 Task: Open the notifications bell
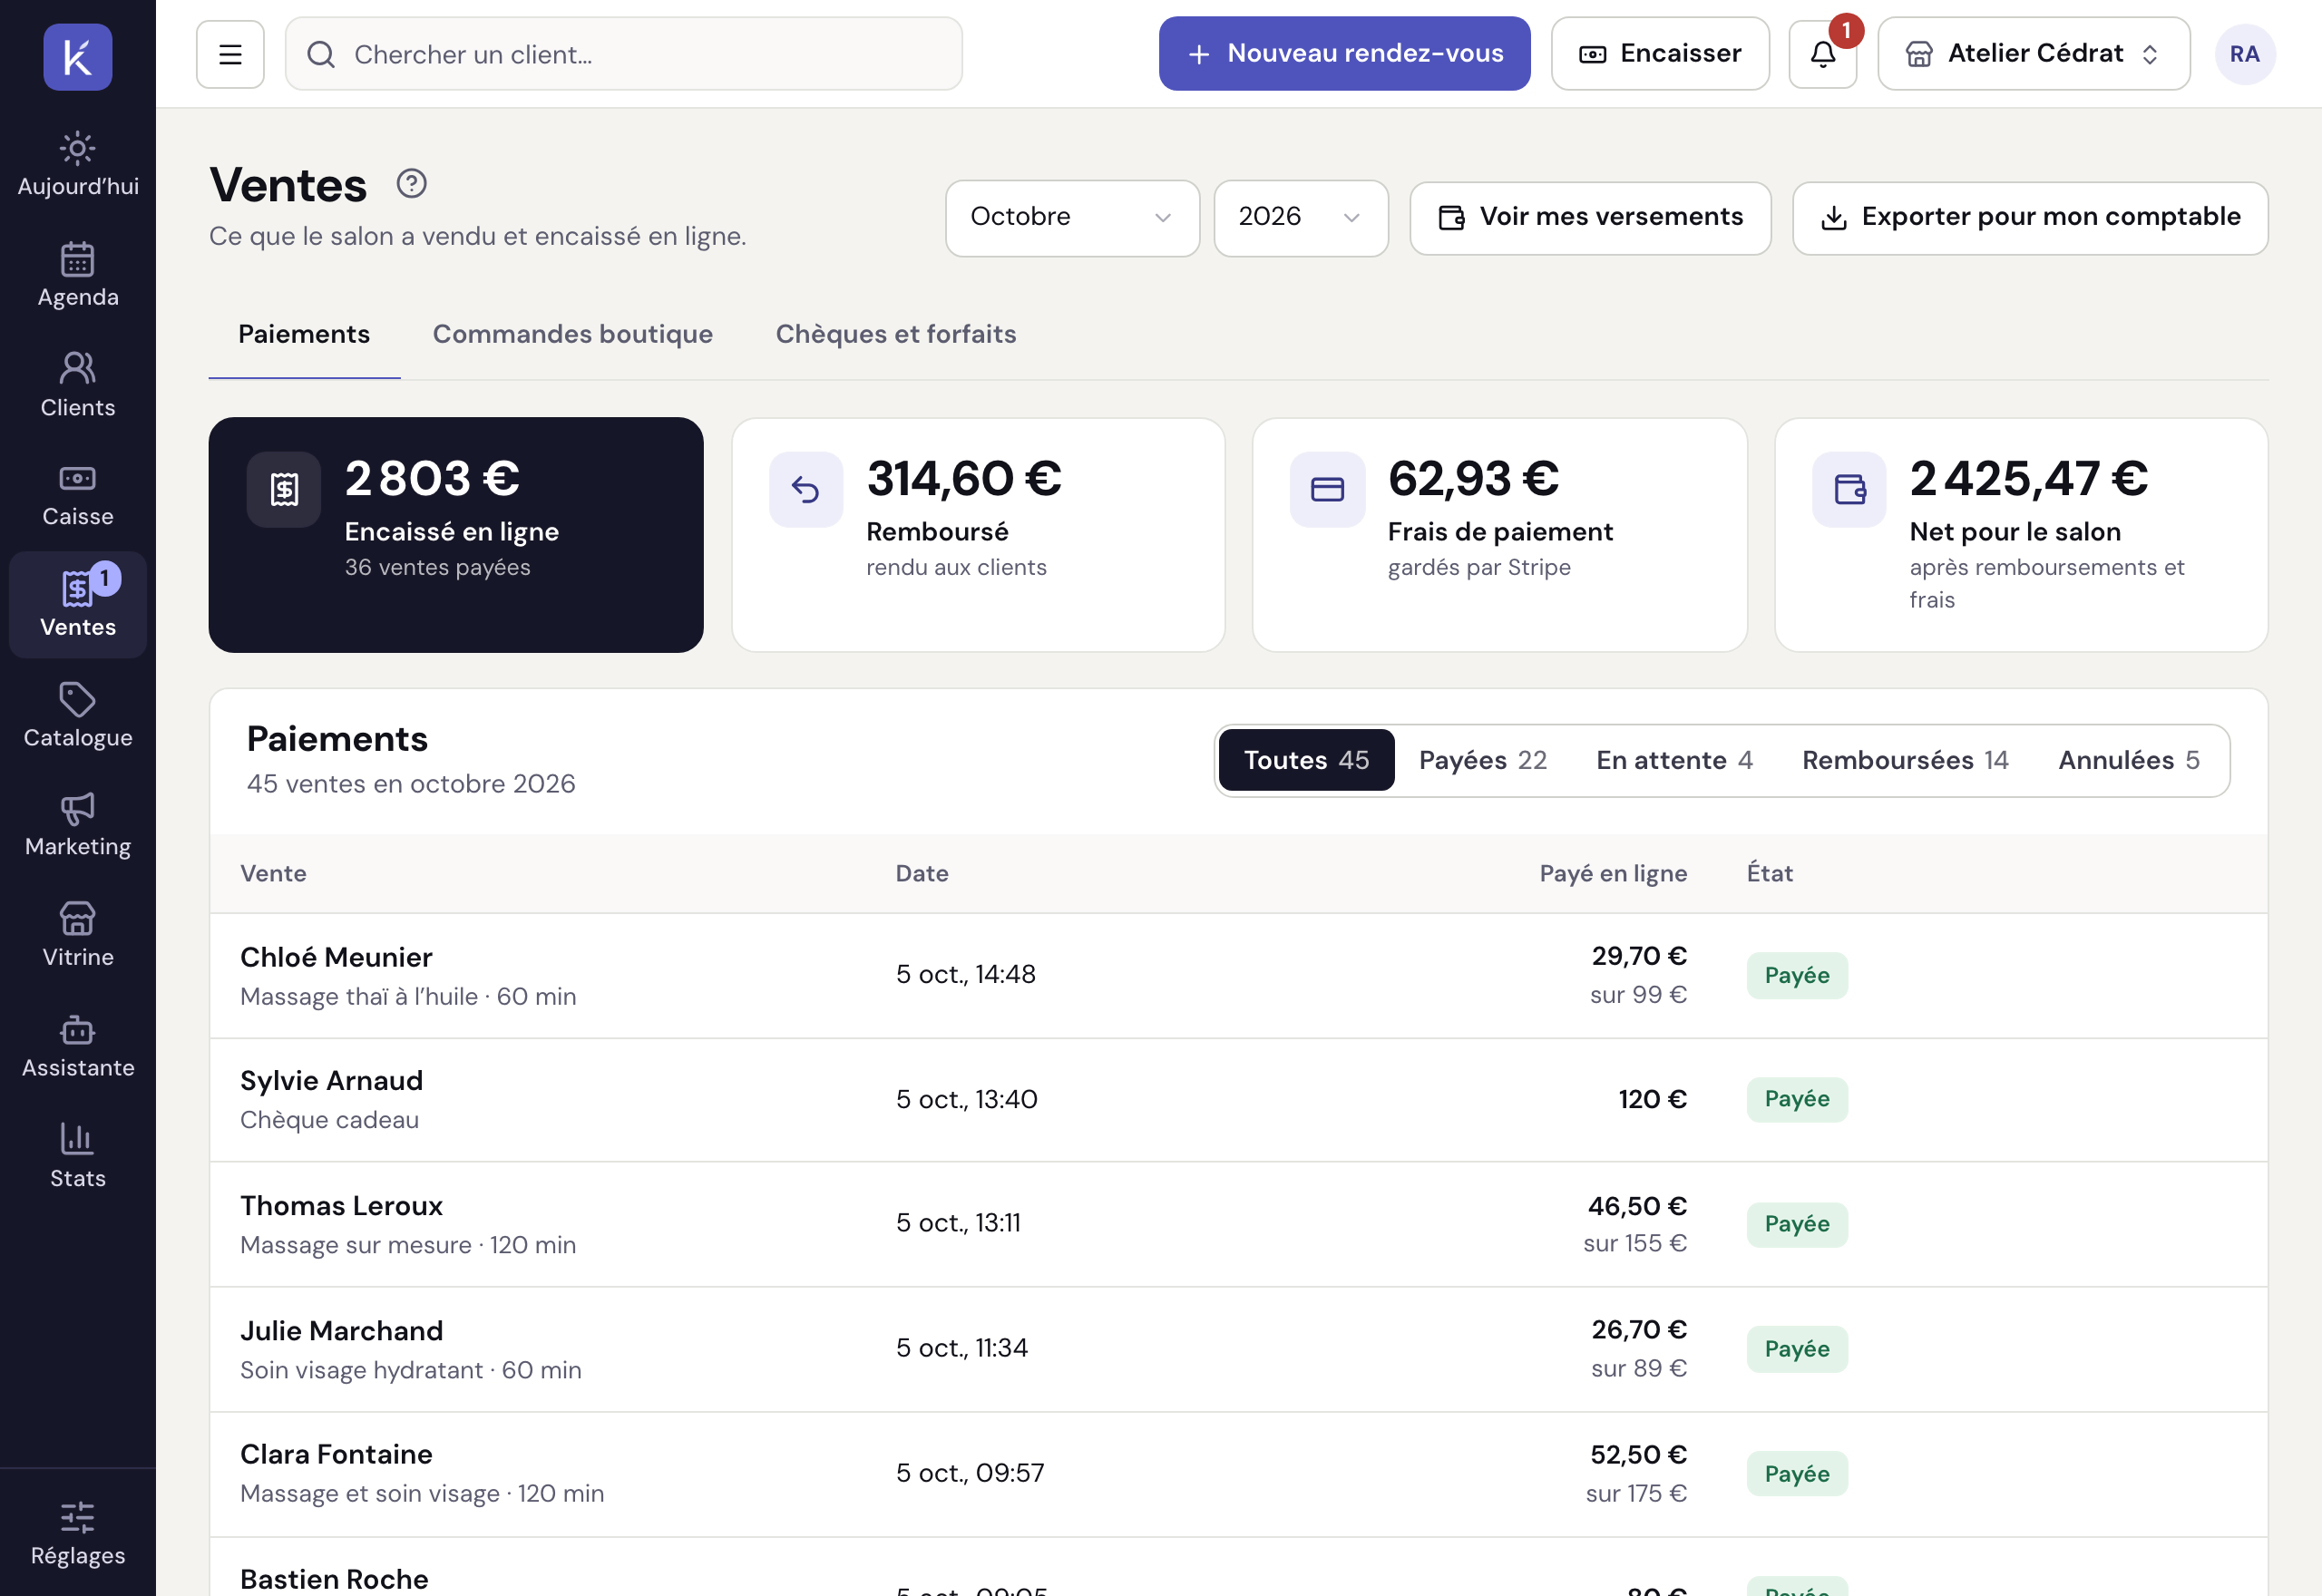tap(1822, 54)
